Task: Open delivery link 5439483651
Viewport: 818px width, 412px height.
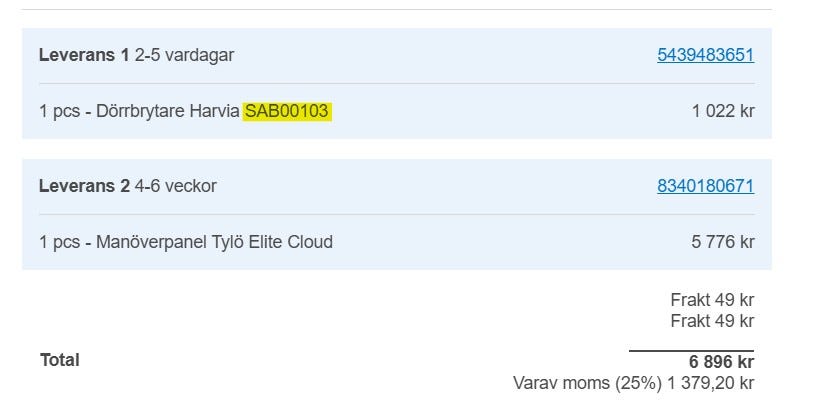Action: pos(705,55)
